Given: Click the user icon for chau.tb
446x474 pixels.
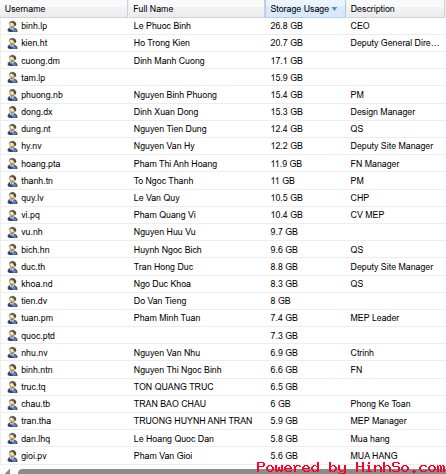Looking at the screenshot, I should coord(12,404).
